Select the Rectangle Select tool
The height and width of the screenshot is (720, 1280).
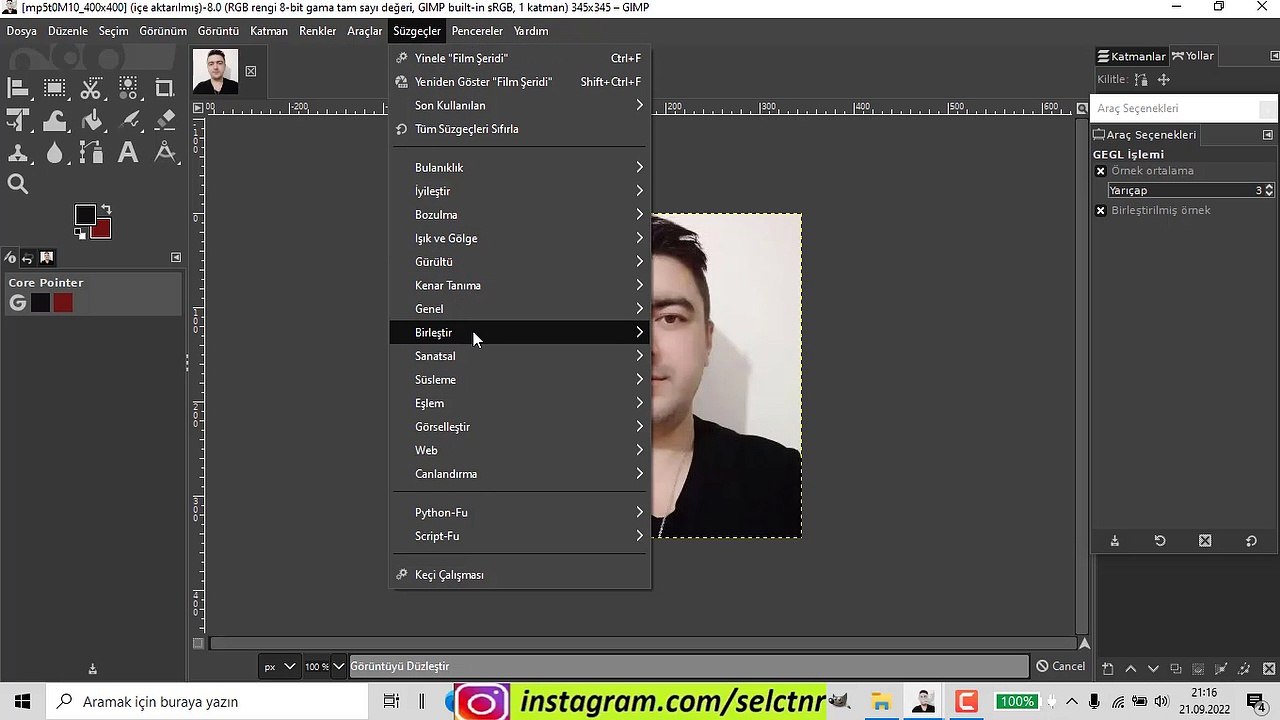point(55,89)
